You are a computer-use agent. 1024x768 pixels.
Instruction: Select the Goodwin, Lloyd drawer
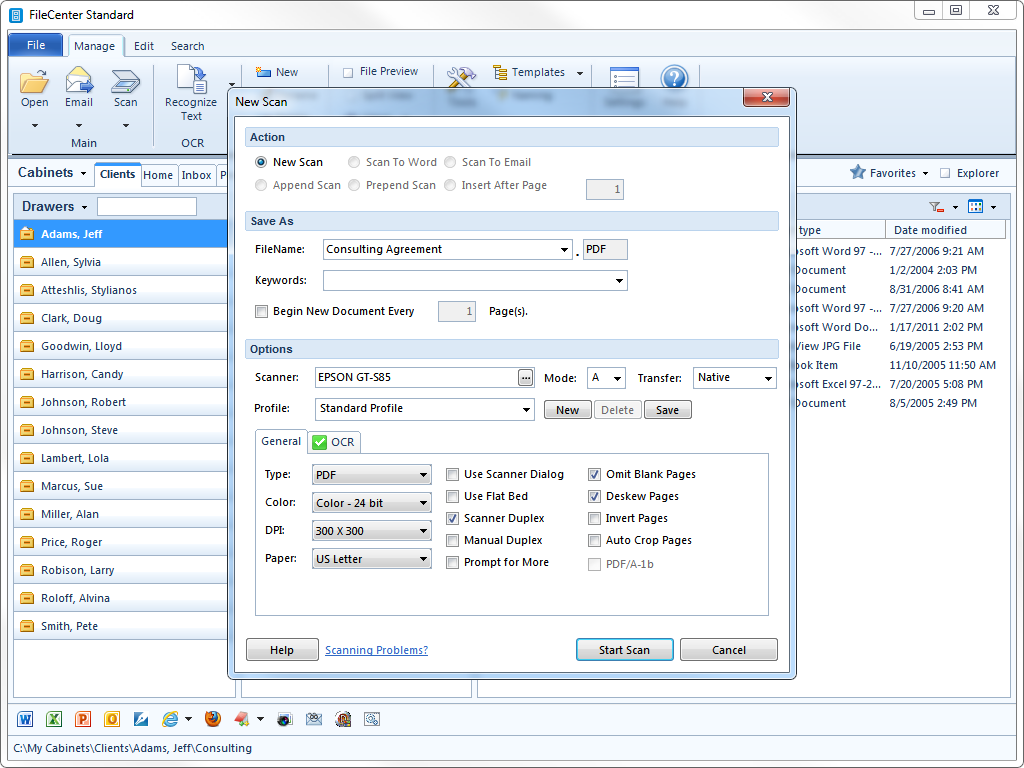pos(81,346)
